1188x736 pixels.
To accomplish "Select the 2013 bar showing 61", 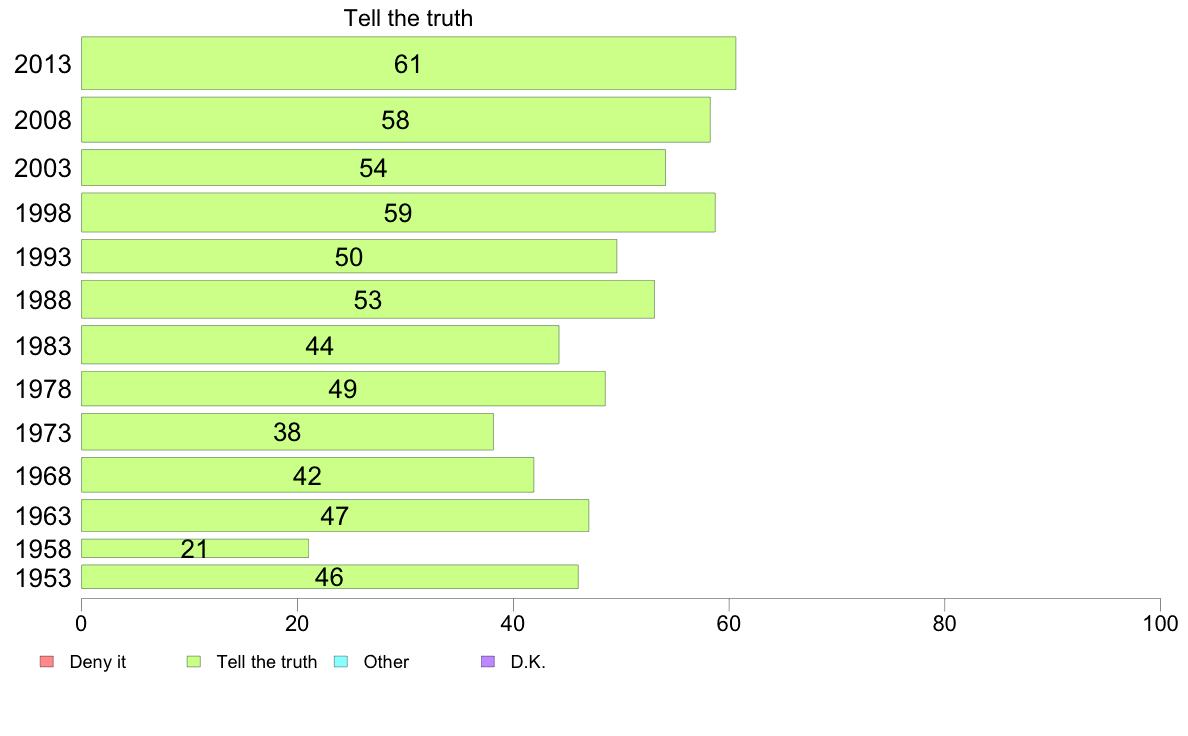I will click(x=408, y=63).
